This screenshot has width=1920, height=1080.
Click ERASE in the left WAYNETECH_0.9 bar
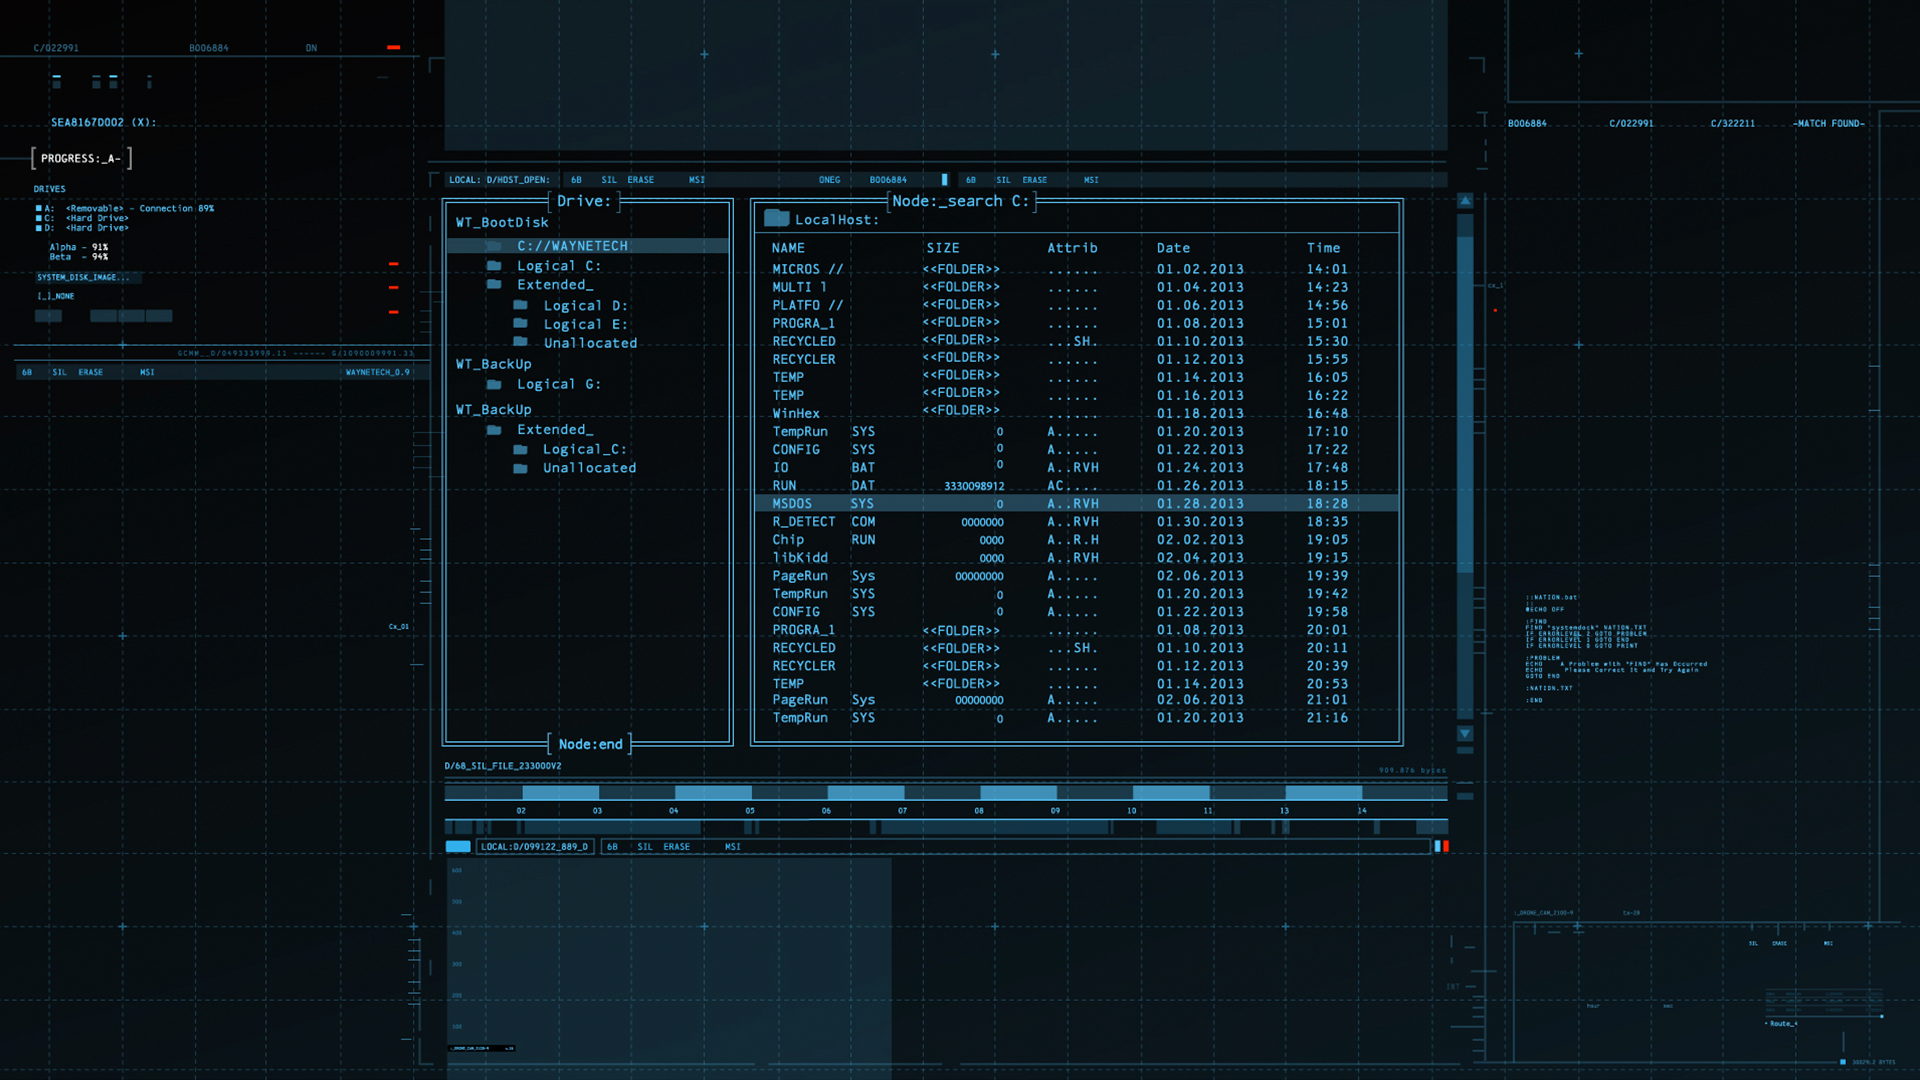91,372
